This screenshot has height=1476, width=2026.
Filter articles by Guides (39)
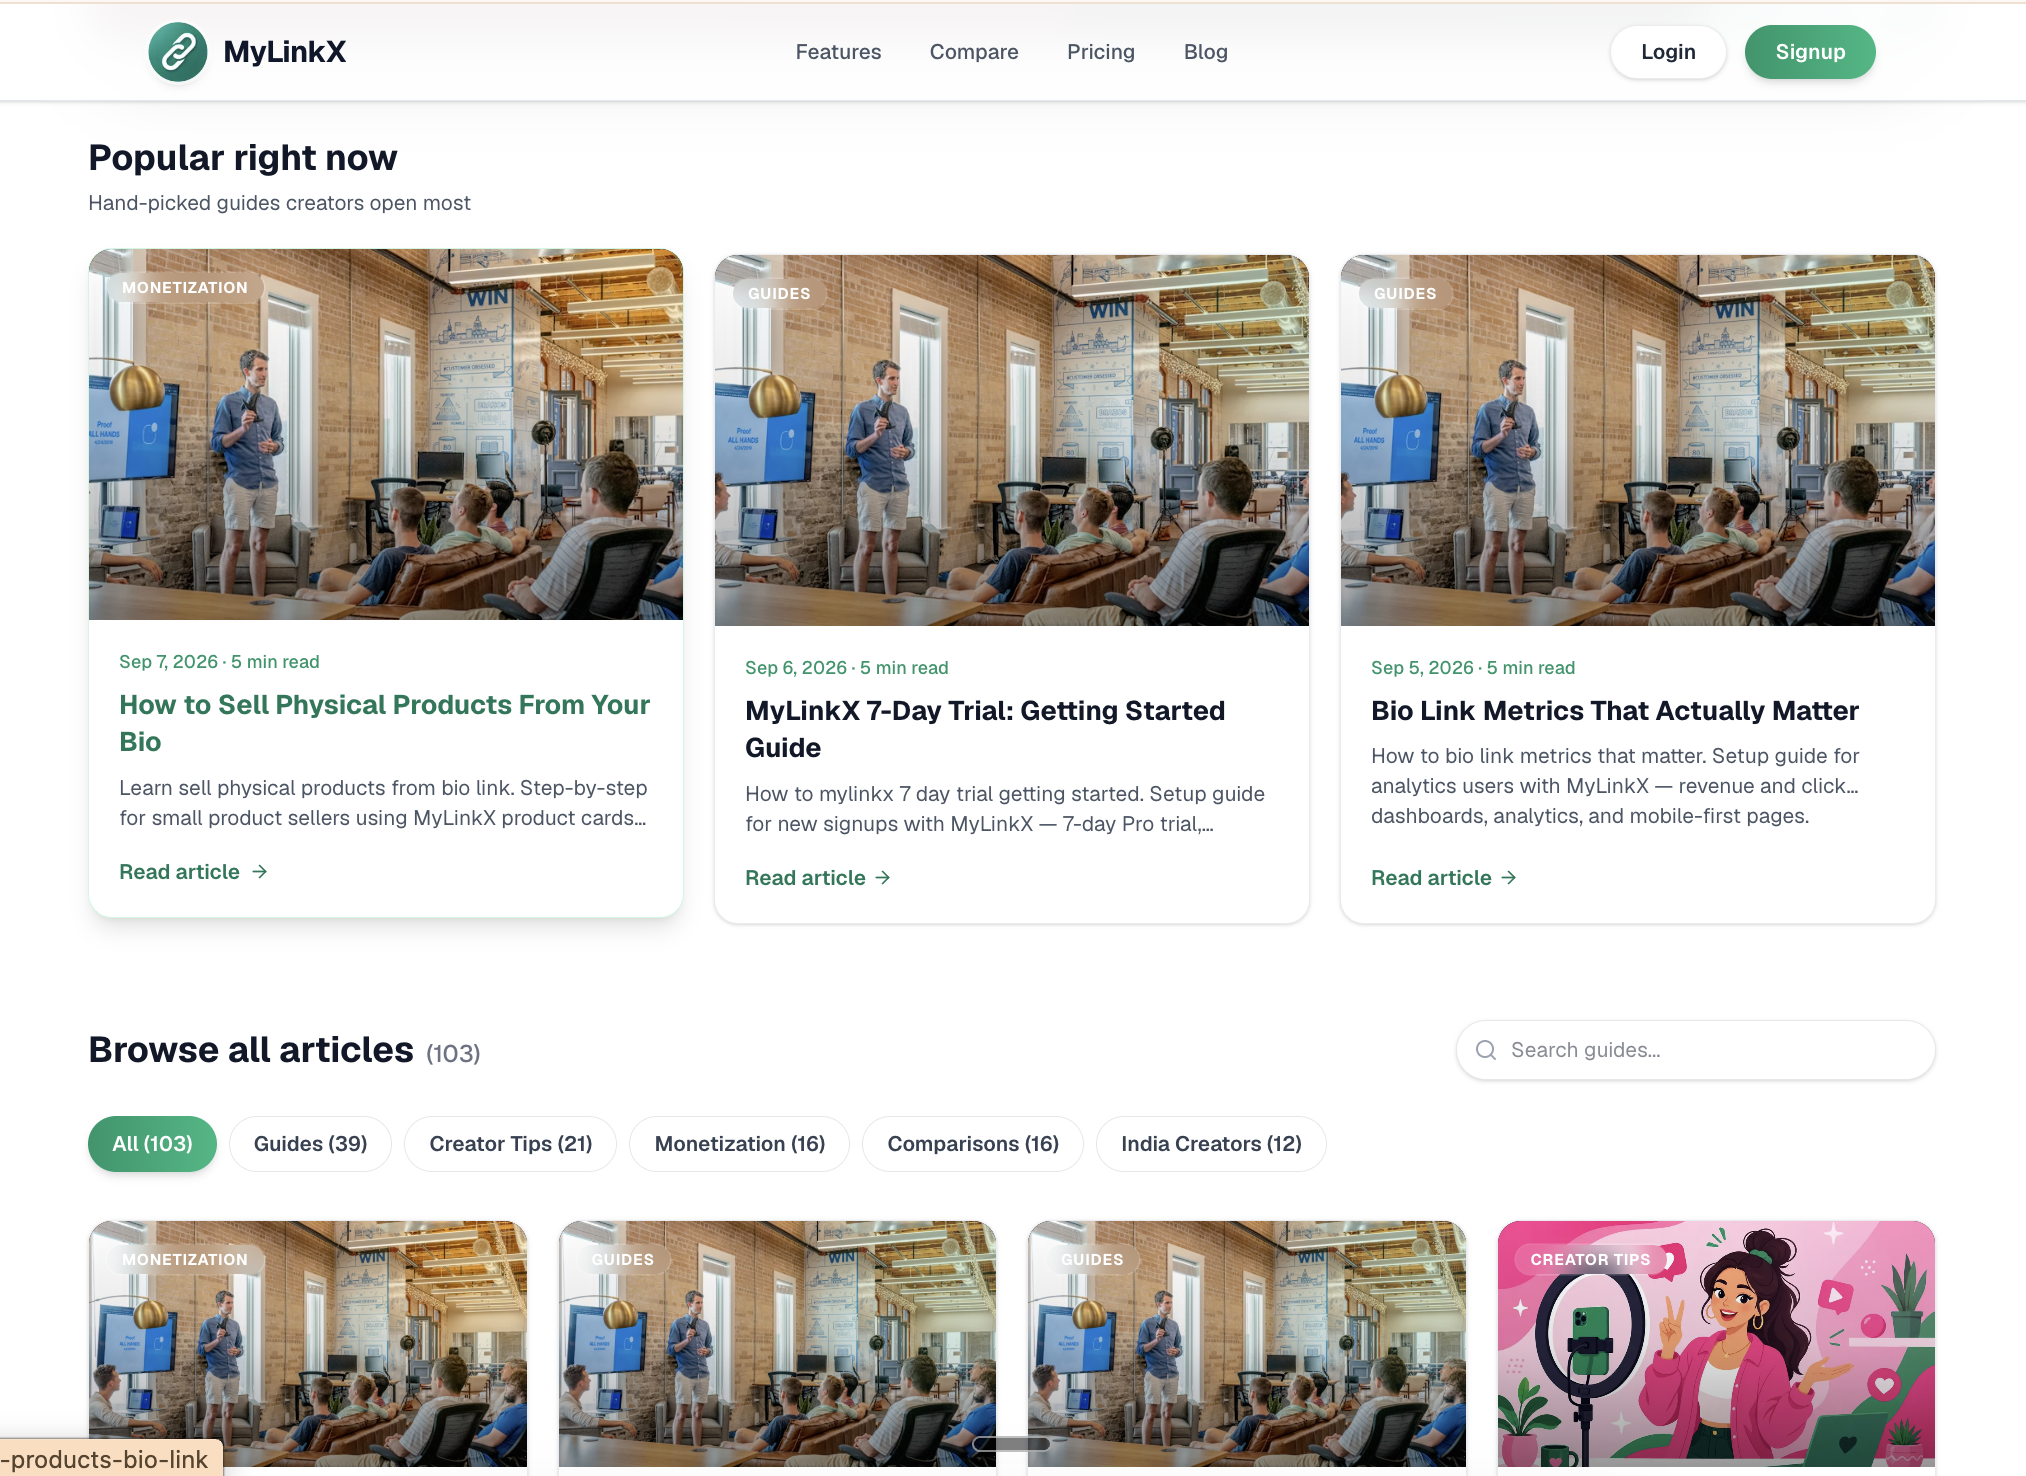(310, 1144)
